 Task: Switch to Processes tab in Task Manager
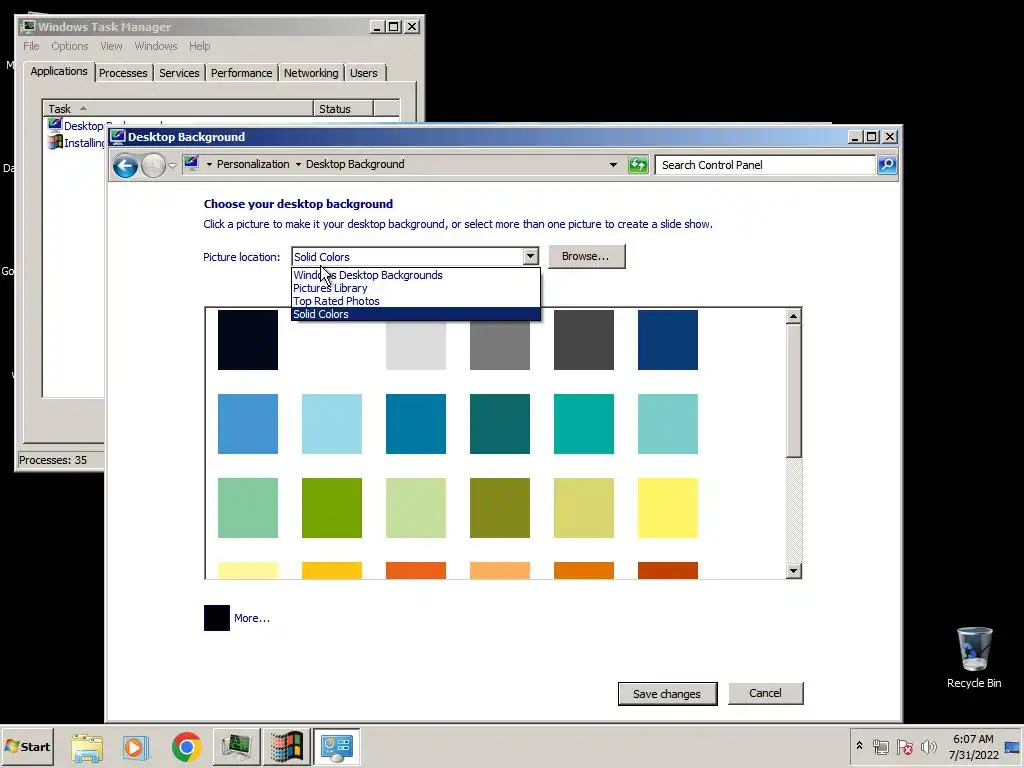pyautogui.click(x=123, y=73)
